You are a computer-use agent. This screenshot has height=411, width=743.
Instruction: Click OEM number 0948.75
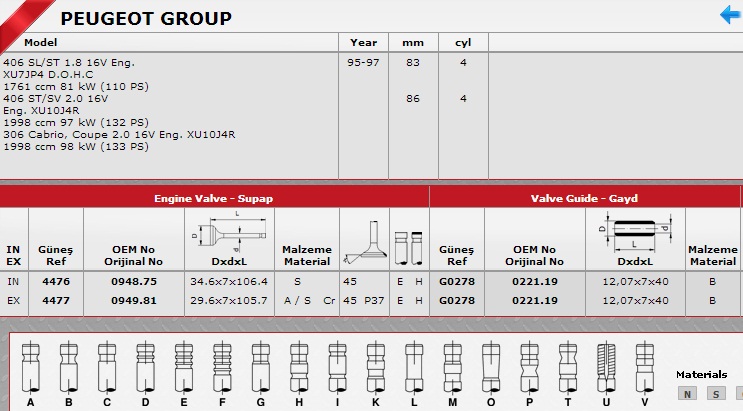coord(133,282)
